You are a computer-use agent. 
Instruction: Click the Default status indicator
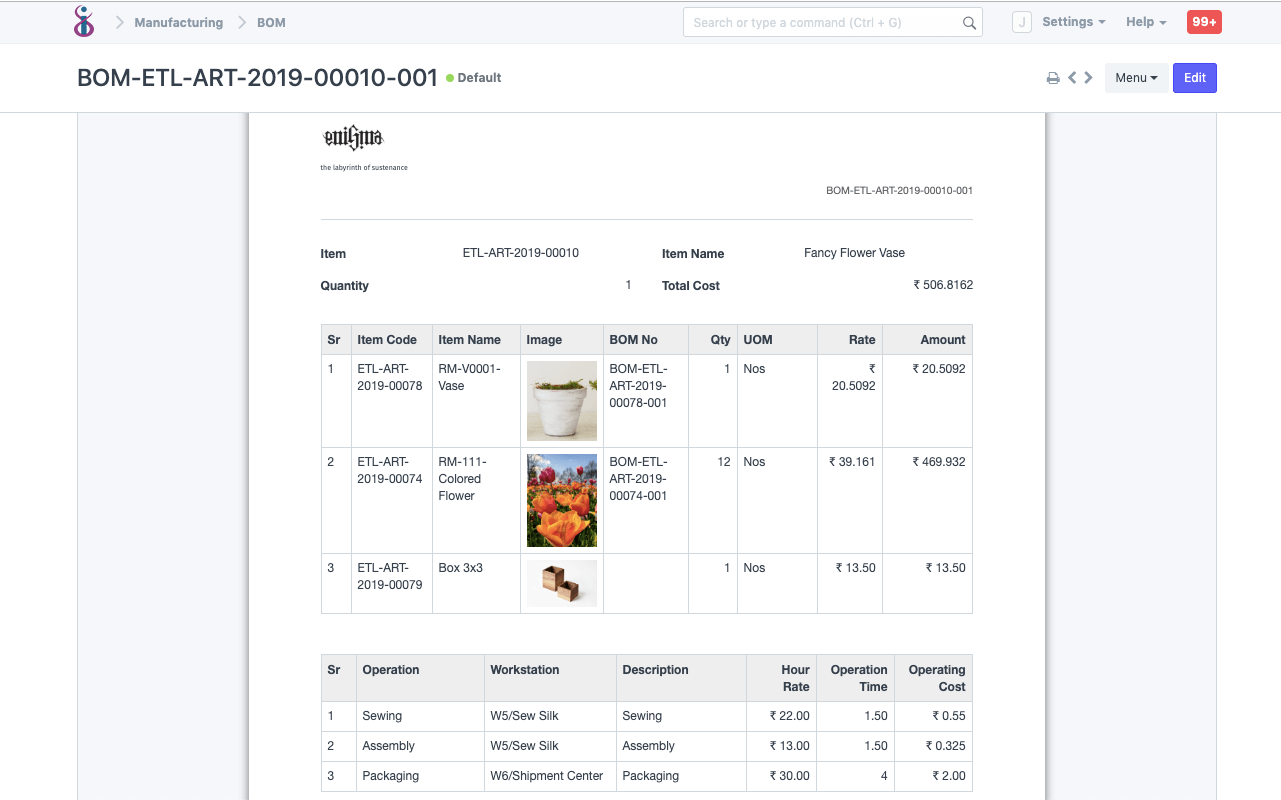[473, 77]
